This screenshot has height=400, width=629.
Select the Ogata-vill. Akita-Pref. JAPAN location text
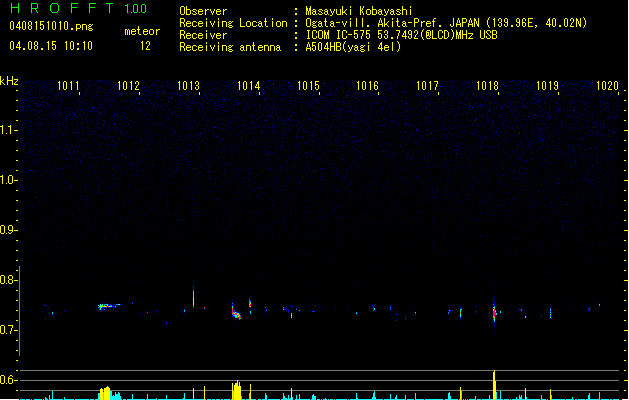tap(446, 23)
